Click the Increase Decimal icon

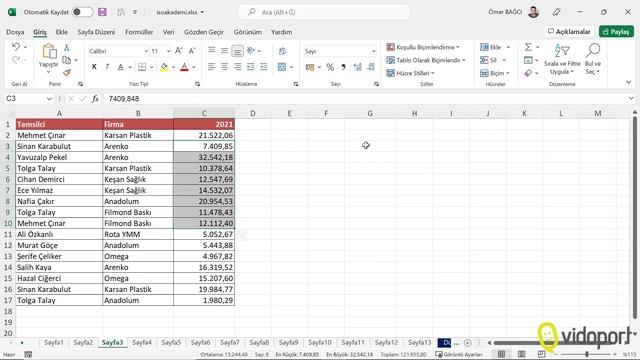coord(358,67)
